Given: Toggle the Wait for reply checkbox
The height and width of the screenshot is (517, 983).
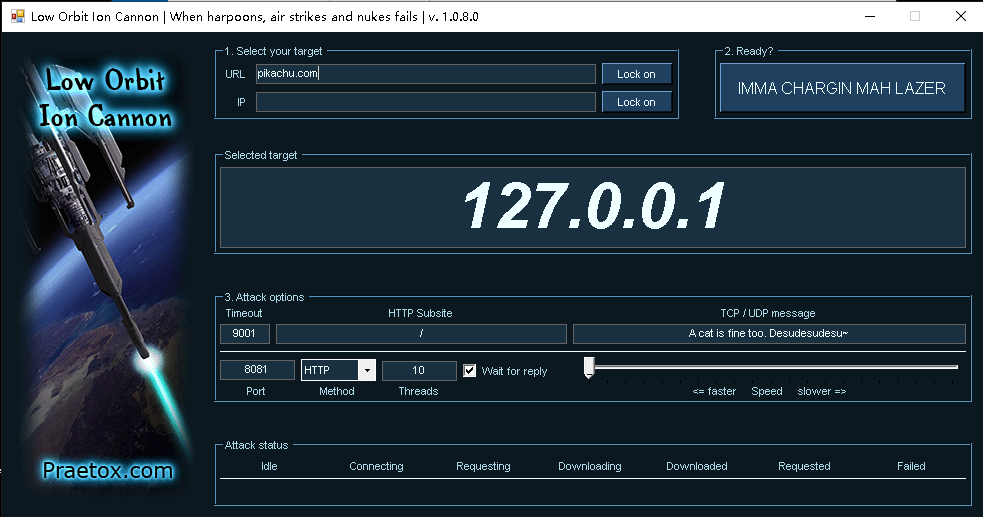Looking at the screenshot, I should [469, 371].
